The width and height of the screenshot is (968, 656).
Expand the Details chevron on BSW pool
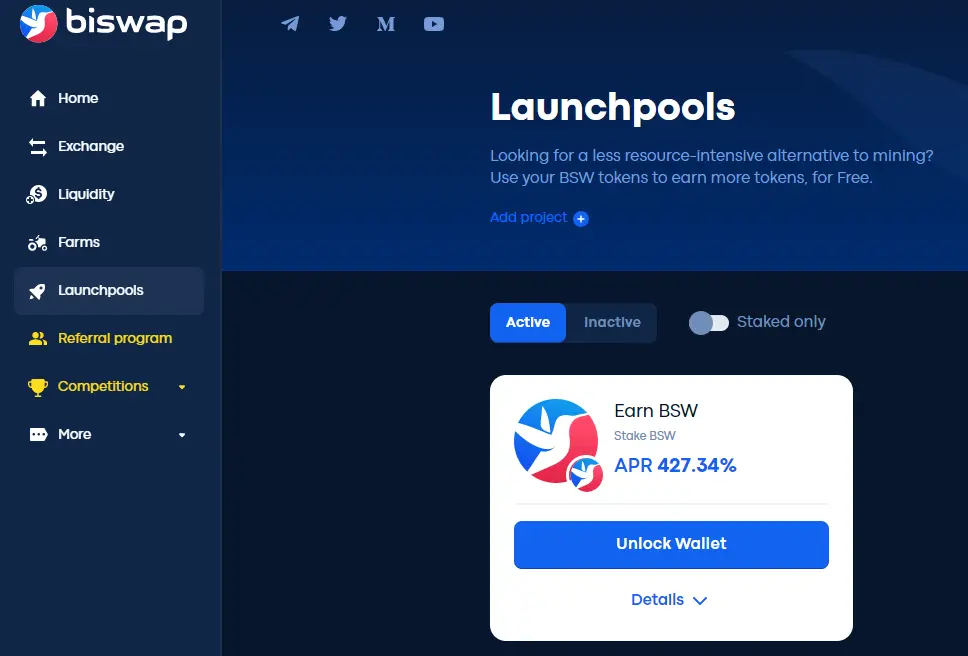[699, 600]
